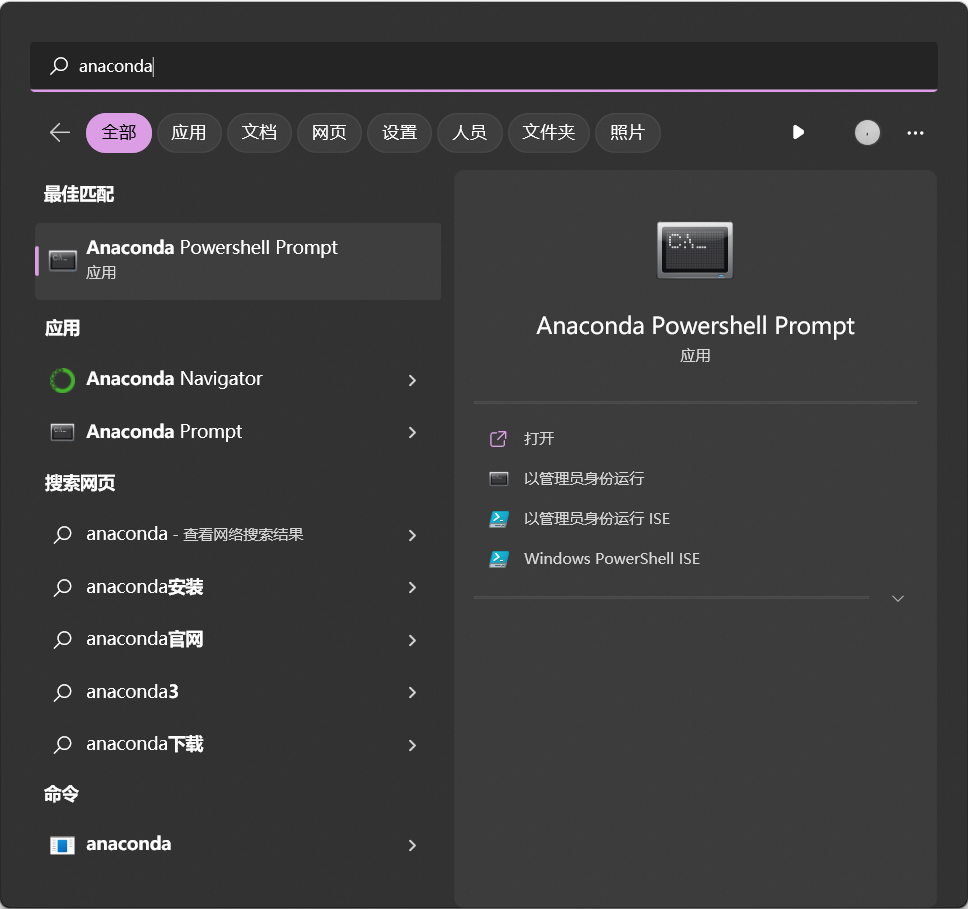Expand the Anaconda Navigator chevron arrow
Screen dimensions: 968x909
click(412, 380)
